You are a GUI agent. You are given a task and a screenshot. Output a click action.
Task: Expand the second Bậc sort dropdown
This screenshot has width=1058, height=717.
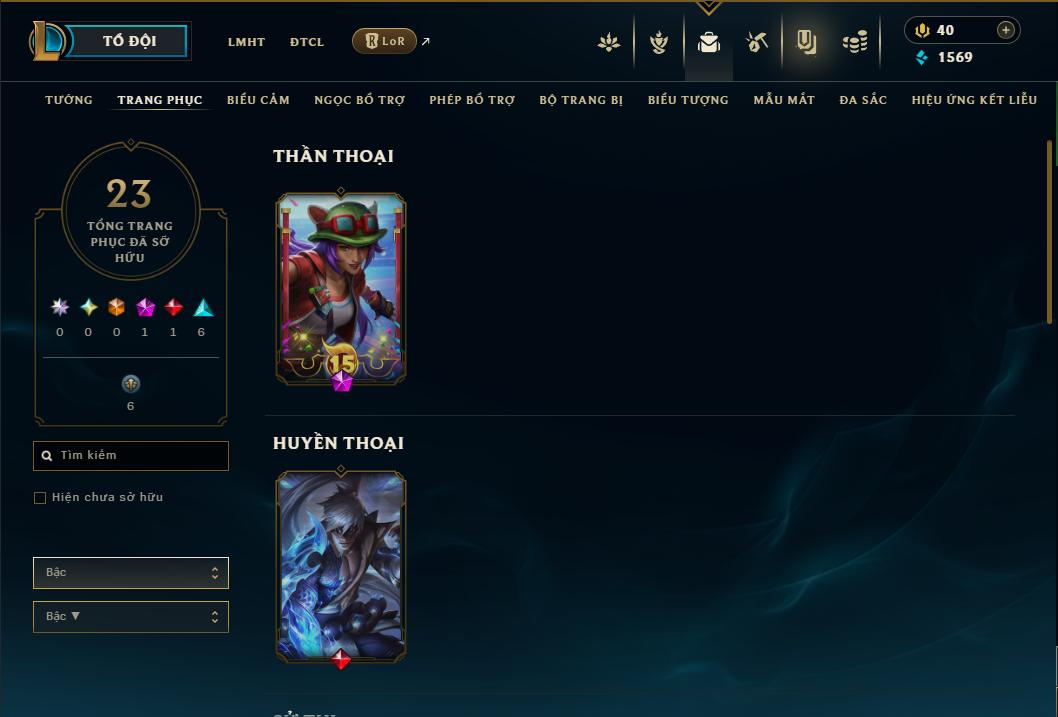point(131,616)
